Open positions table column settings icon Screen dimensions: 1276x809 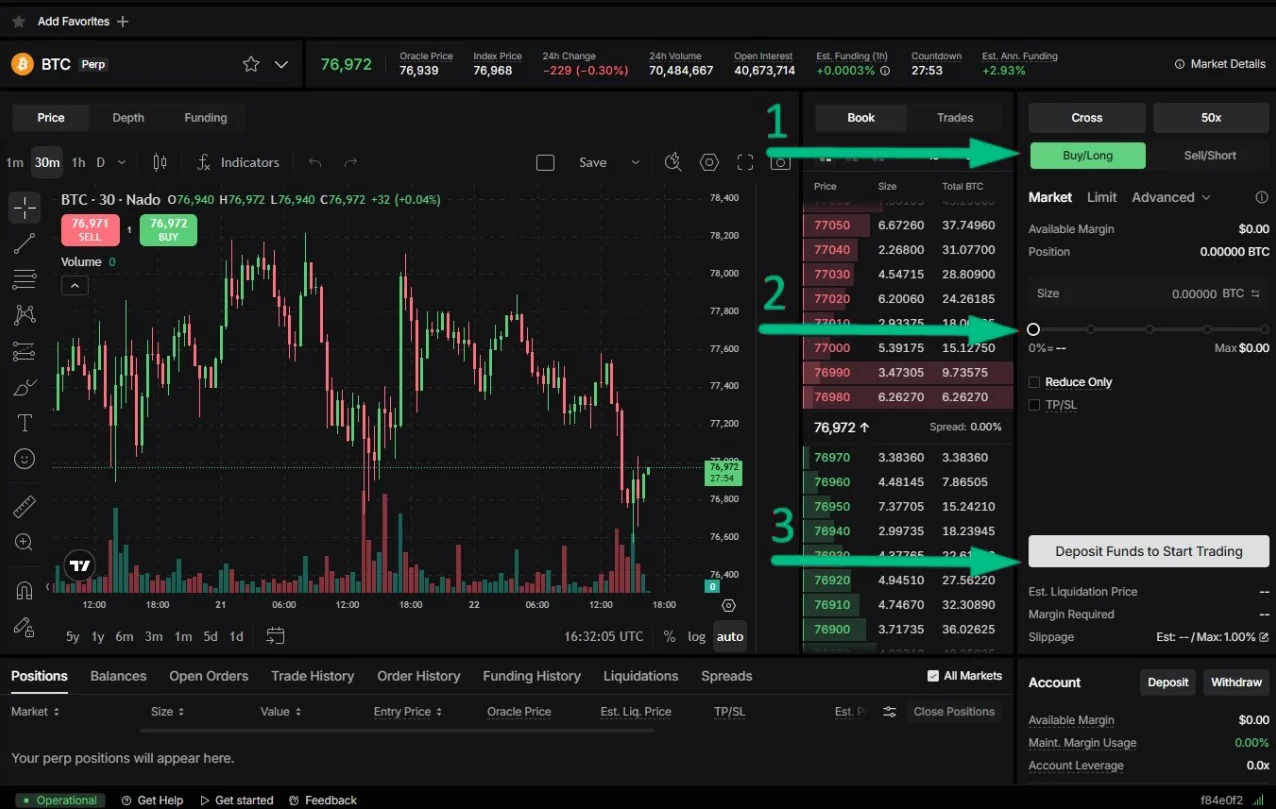coord(889,712)
